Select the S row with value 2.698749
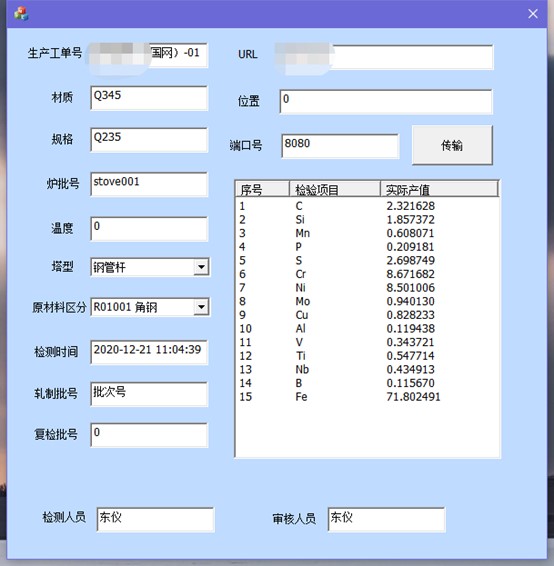The height and width of the screenshot is (566, 554). [367, 261]
